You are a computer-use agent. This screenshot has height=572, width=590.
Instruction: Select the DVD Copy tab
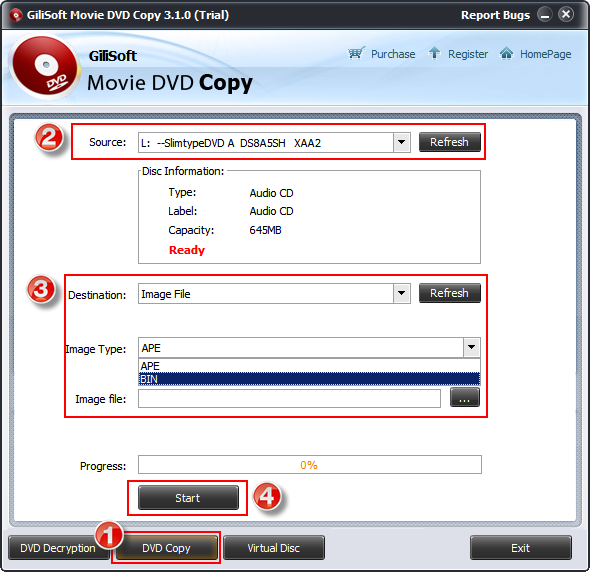coord(166,548)
